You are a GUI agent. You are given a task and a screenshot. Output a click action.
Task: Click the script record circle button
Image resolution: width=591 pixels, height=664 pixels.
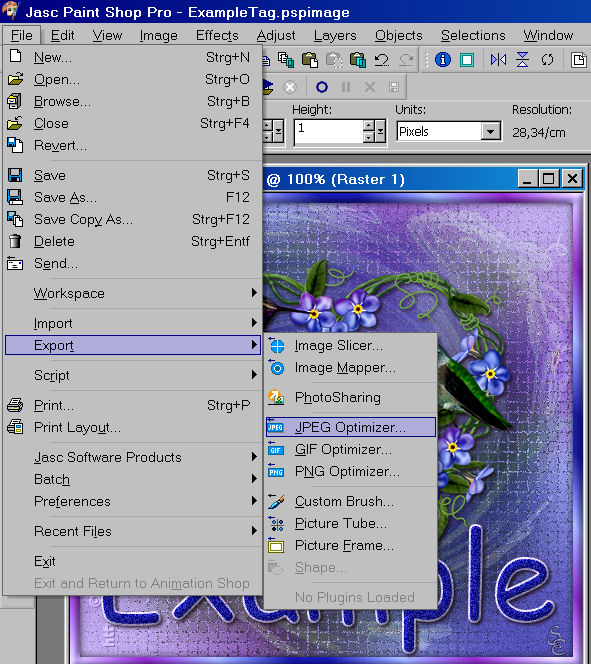pyautogui.click(x=322, y=87)
